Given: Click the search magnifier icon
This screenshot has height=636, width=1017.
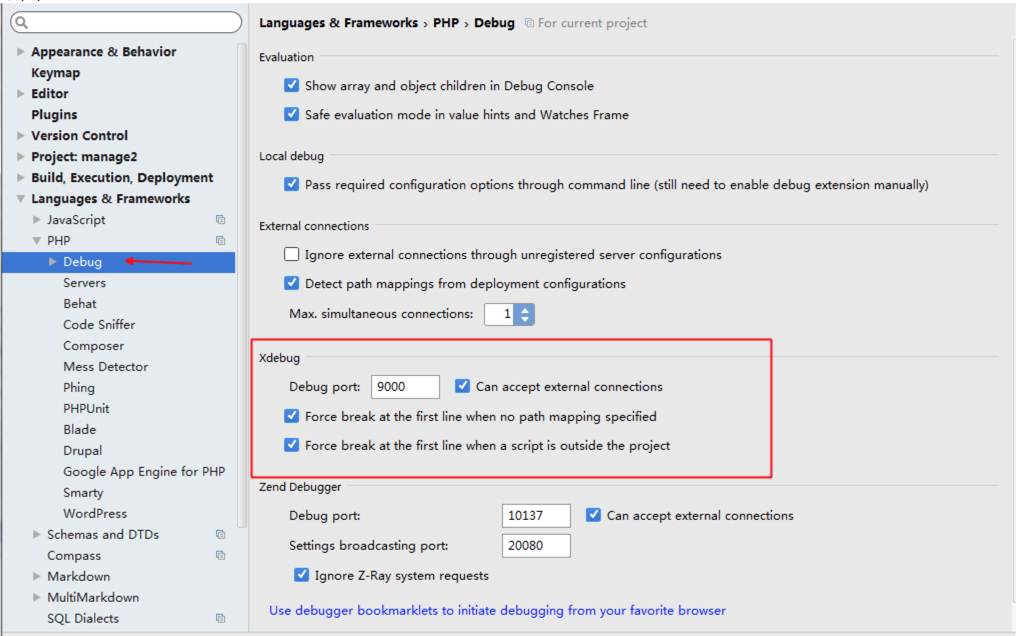Looking at the screenshot, I should [22, 22].
